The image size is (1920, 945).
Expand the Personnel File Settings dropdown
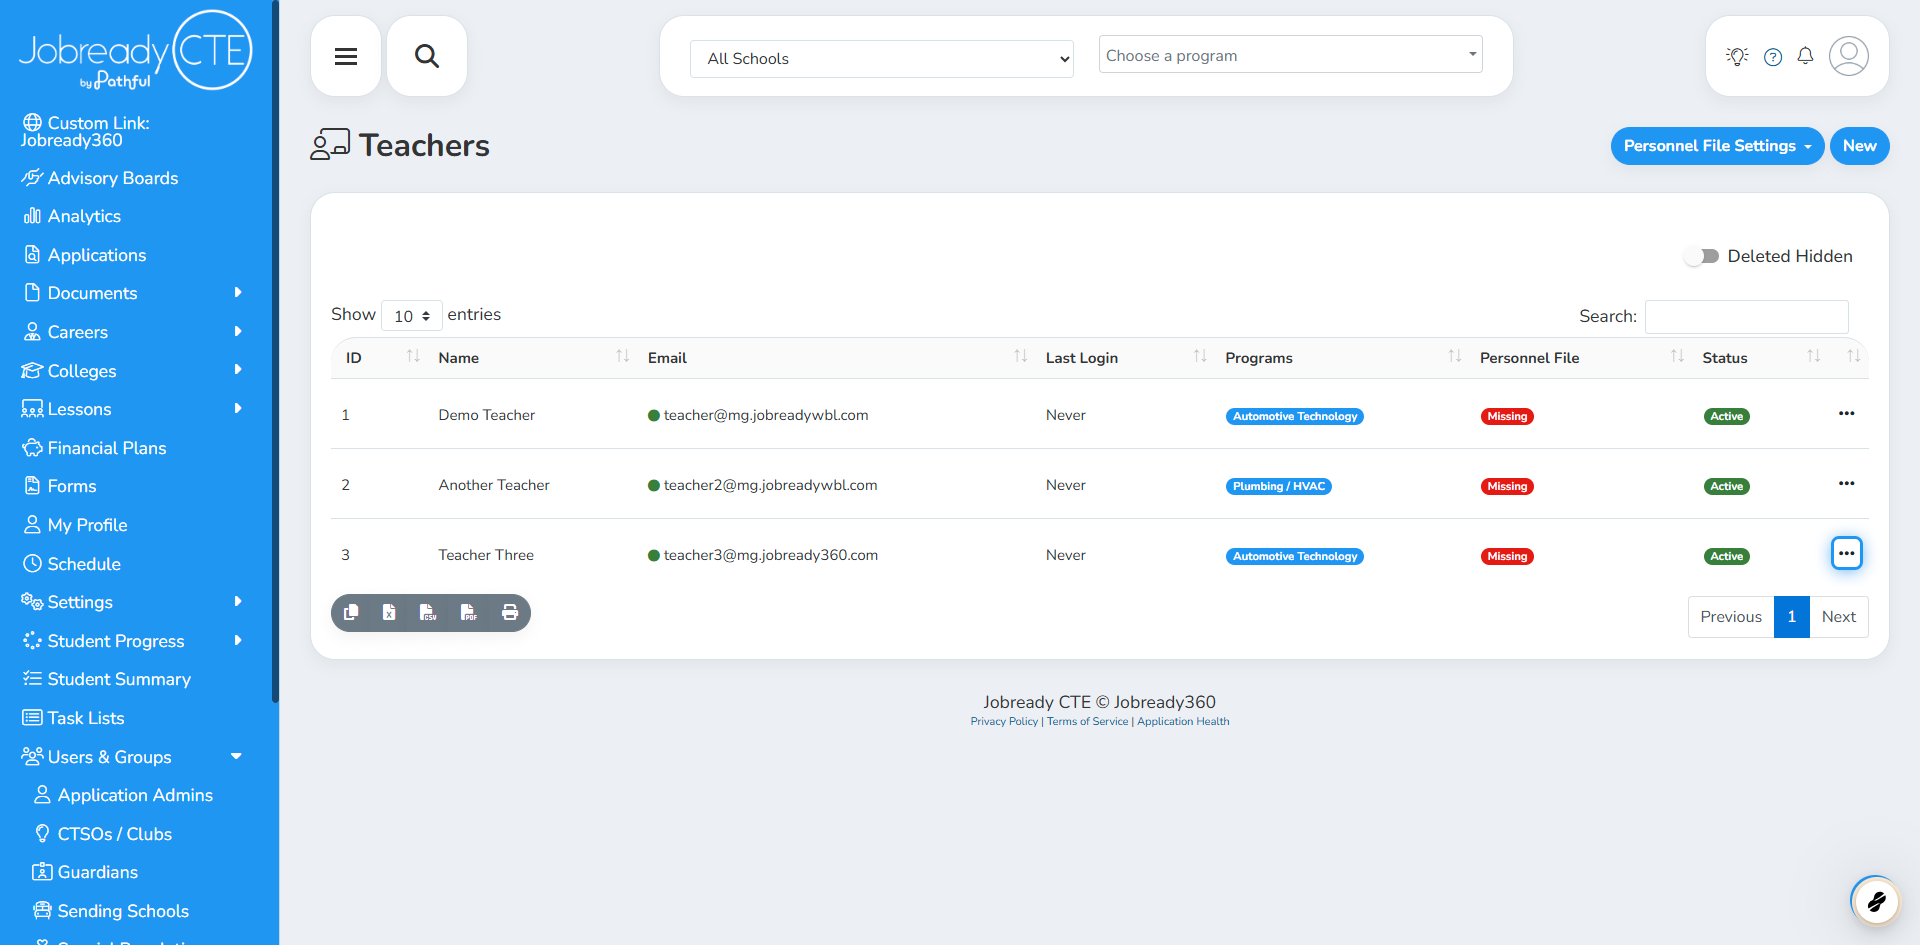click(x=1716, y=146)
